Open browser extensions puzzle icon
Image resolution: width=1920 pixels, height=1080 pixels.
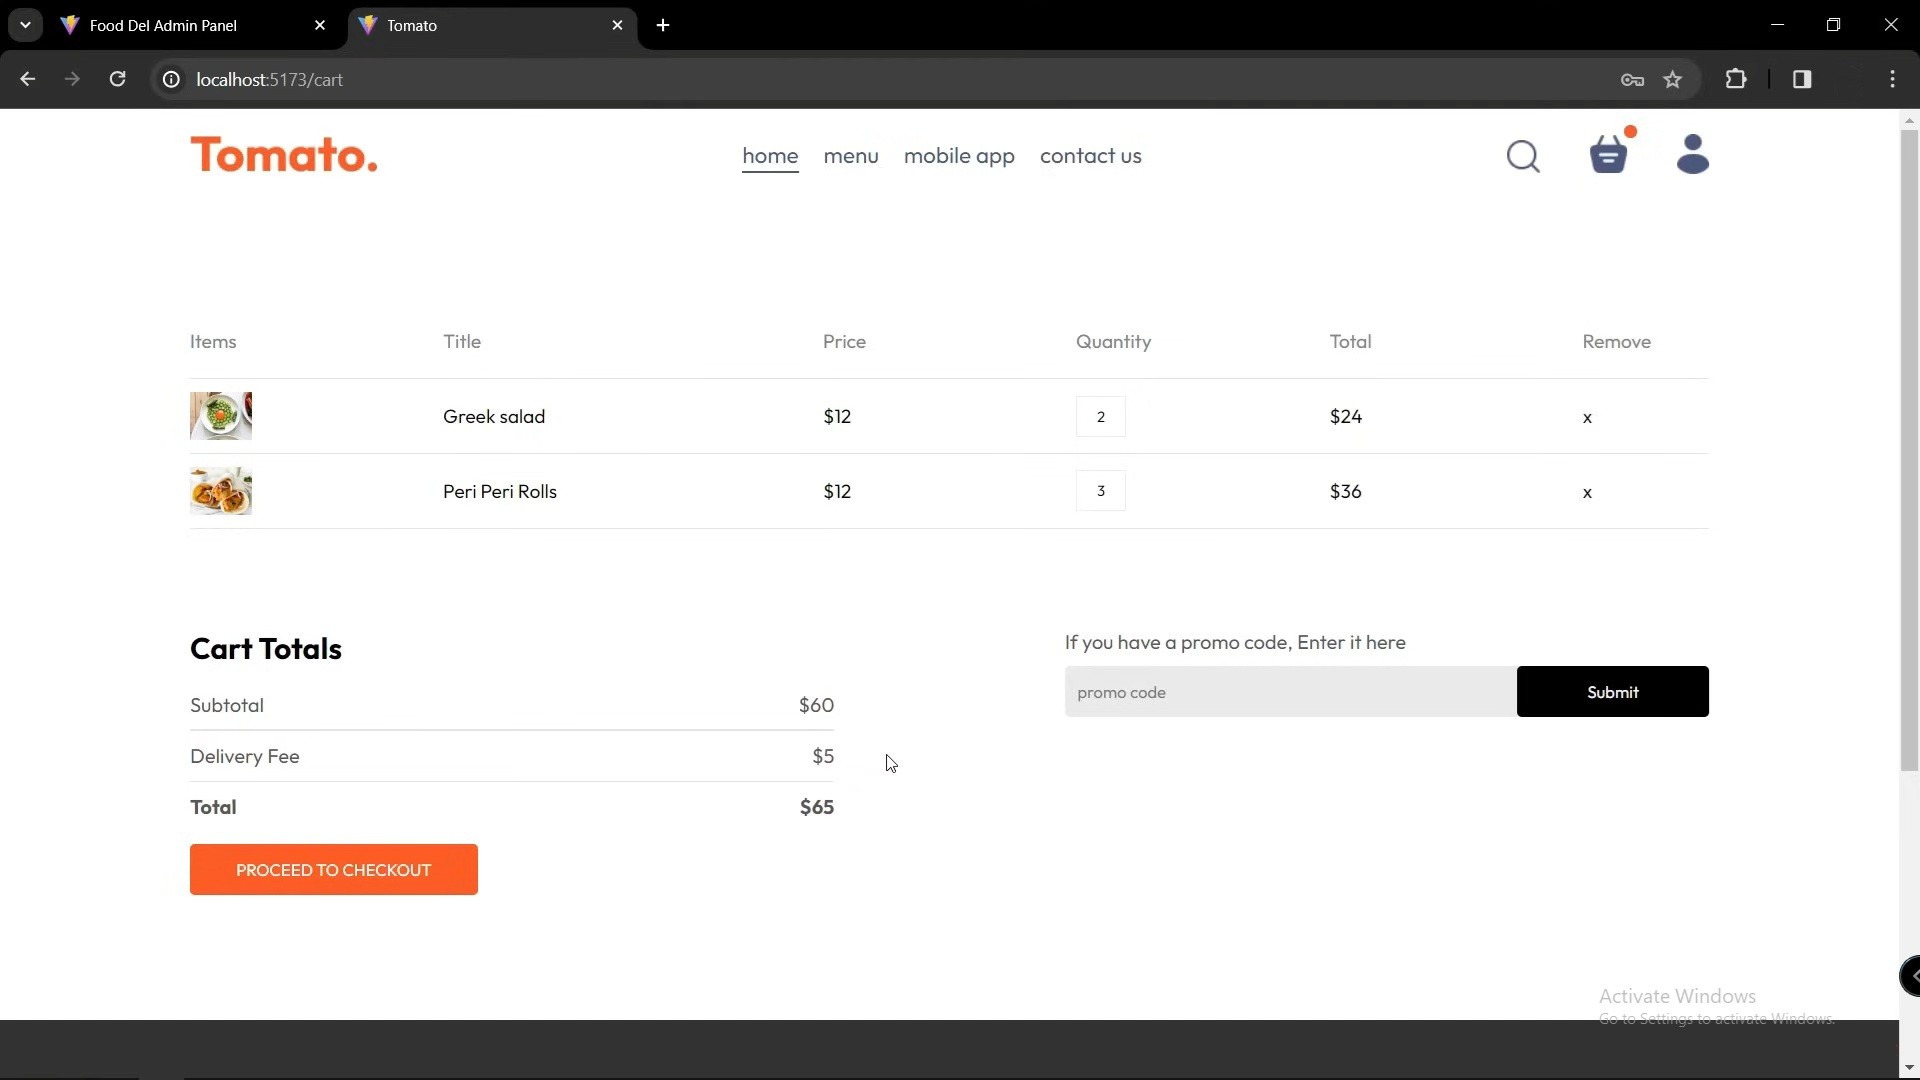click(x=1736, y=80)
